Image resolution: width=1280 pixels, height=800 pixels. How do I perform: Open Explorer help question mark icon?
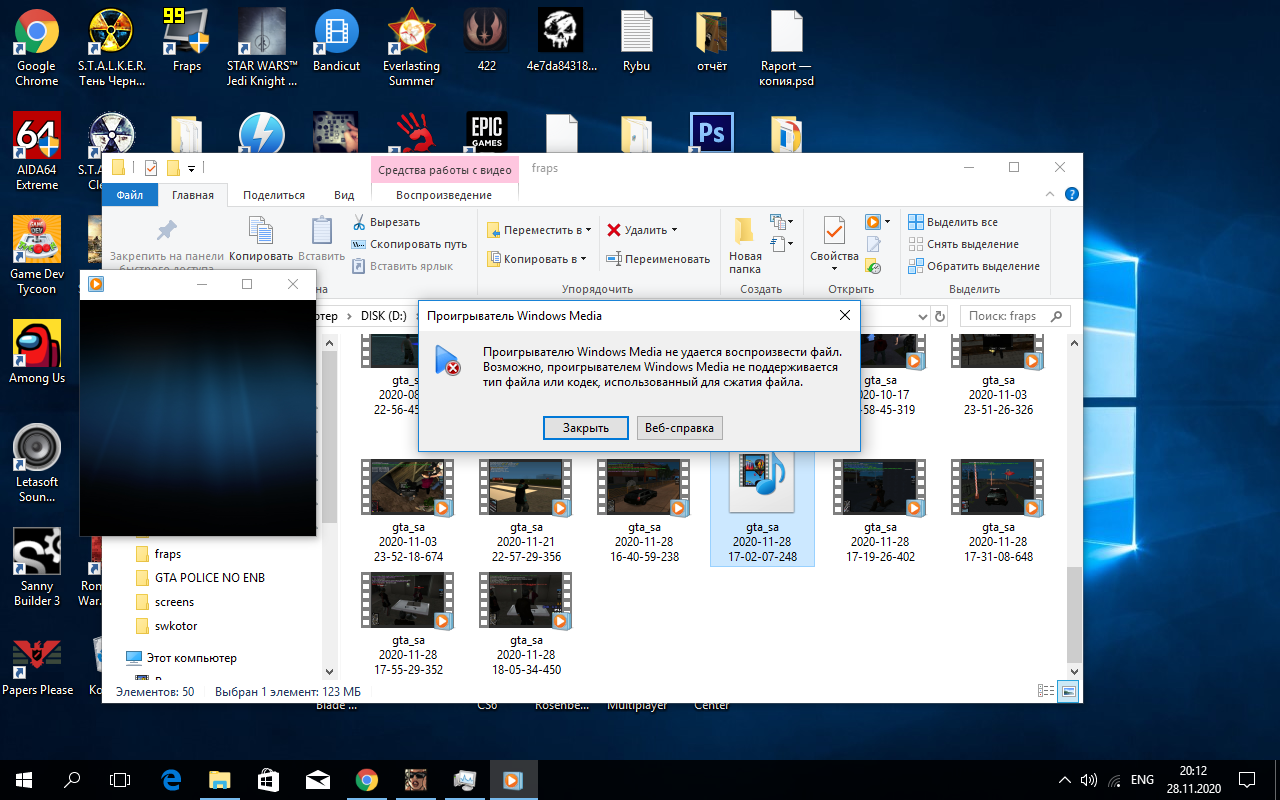point(1071,195)
